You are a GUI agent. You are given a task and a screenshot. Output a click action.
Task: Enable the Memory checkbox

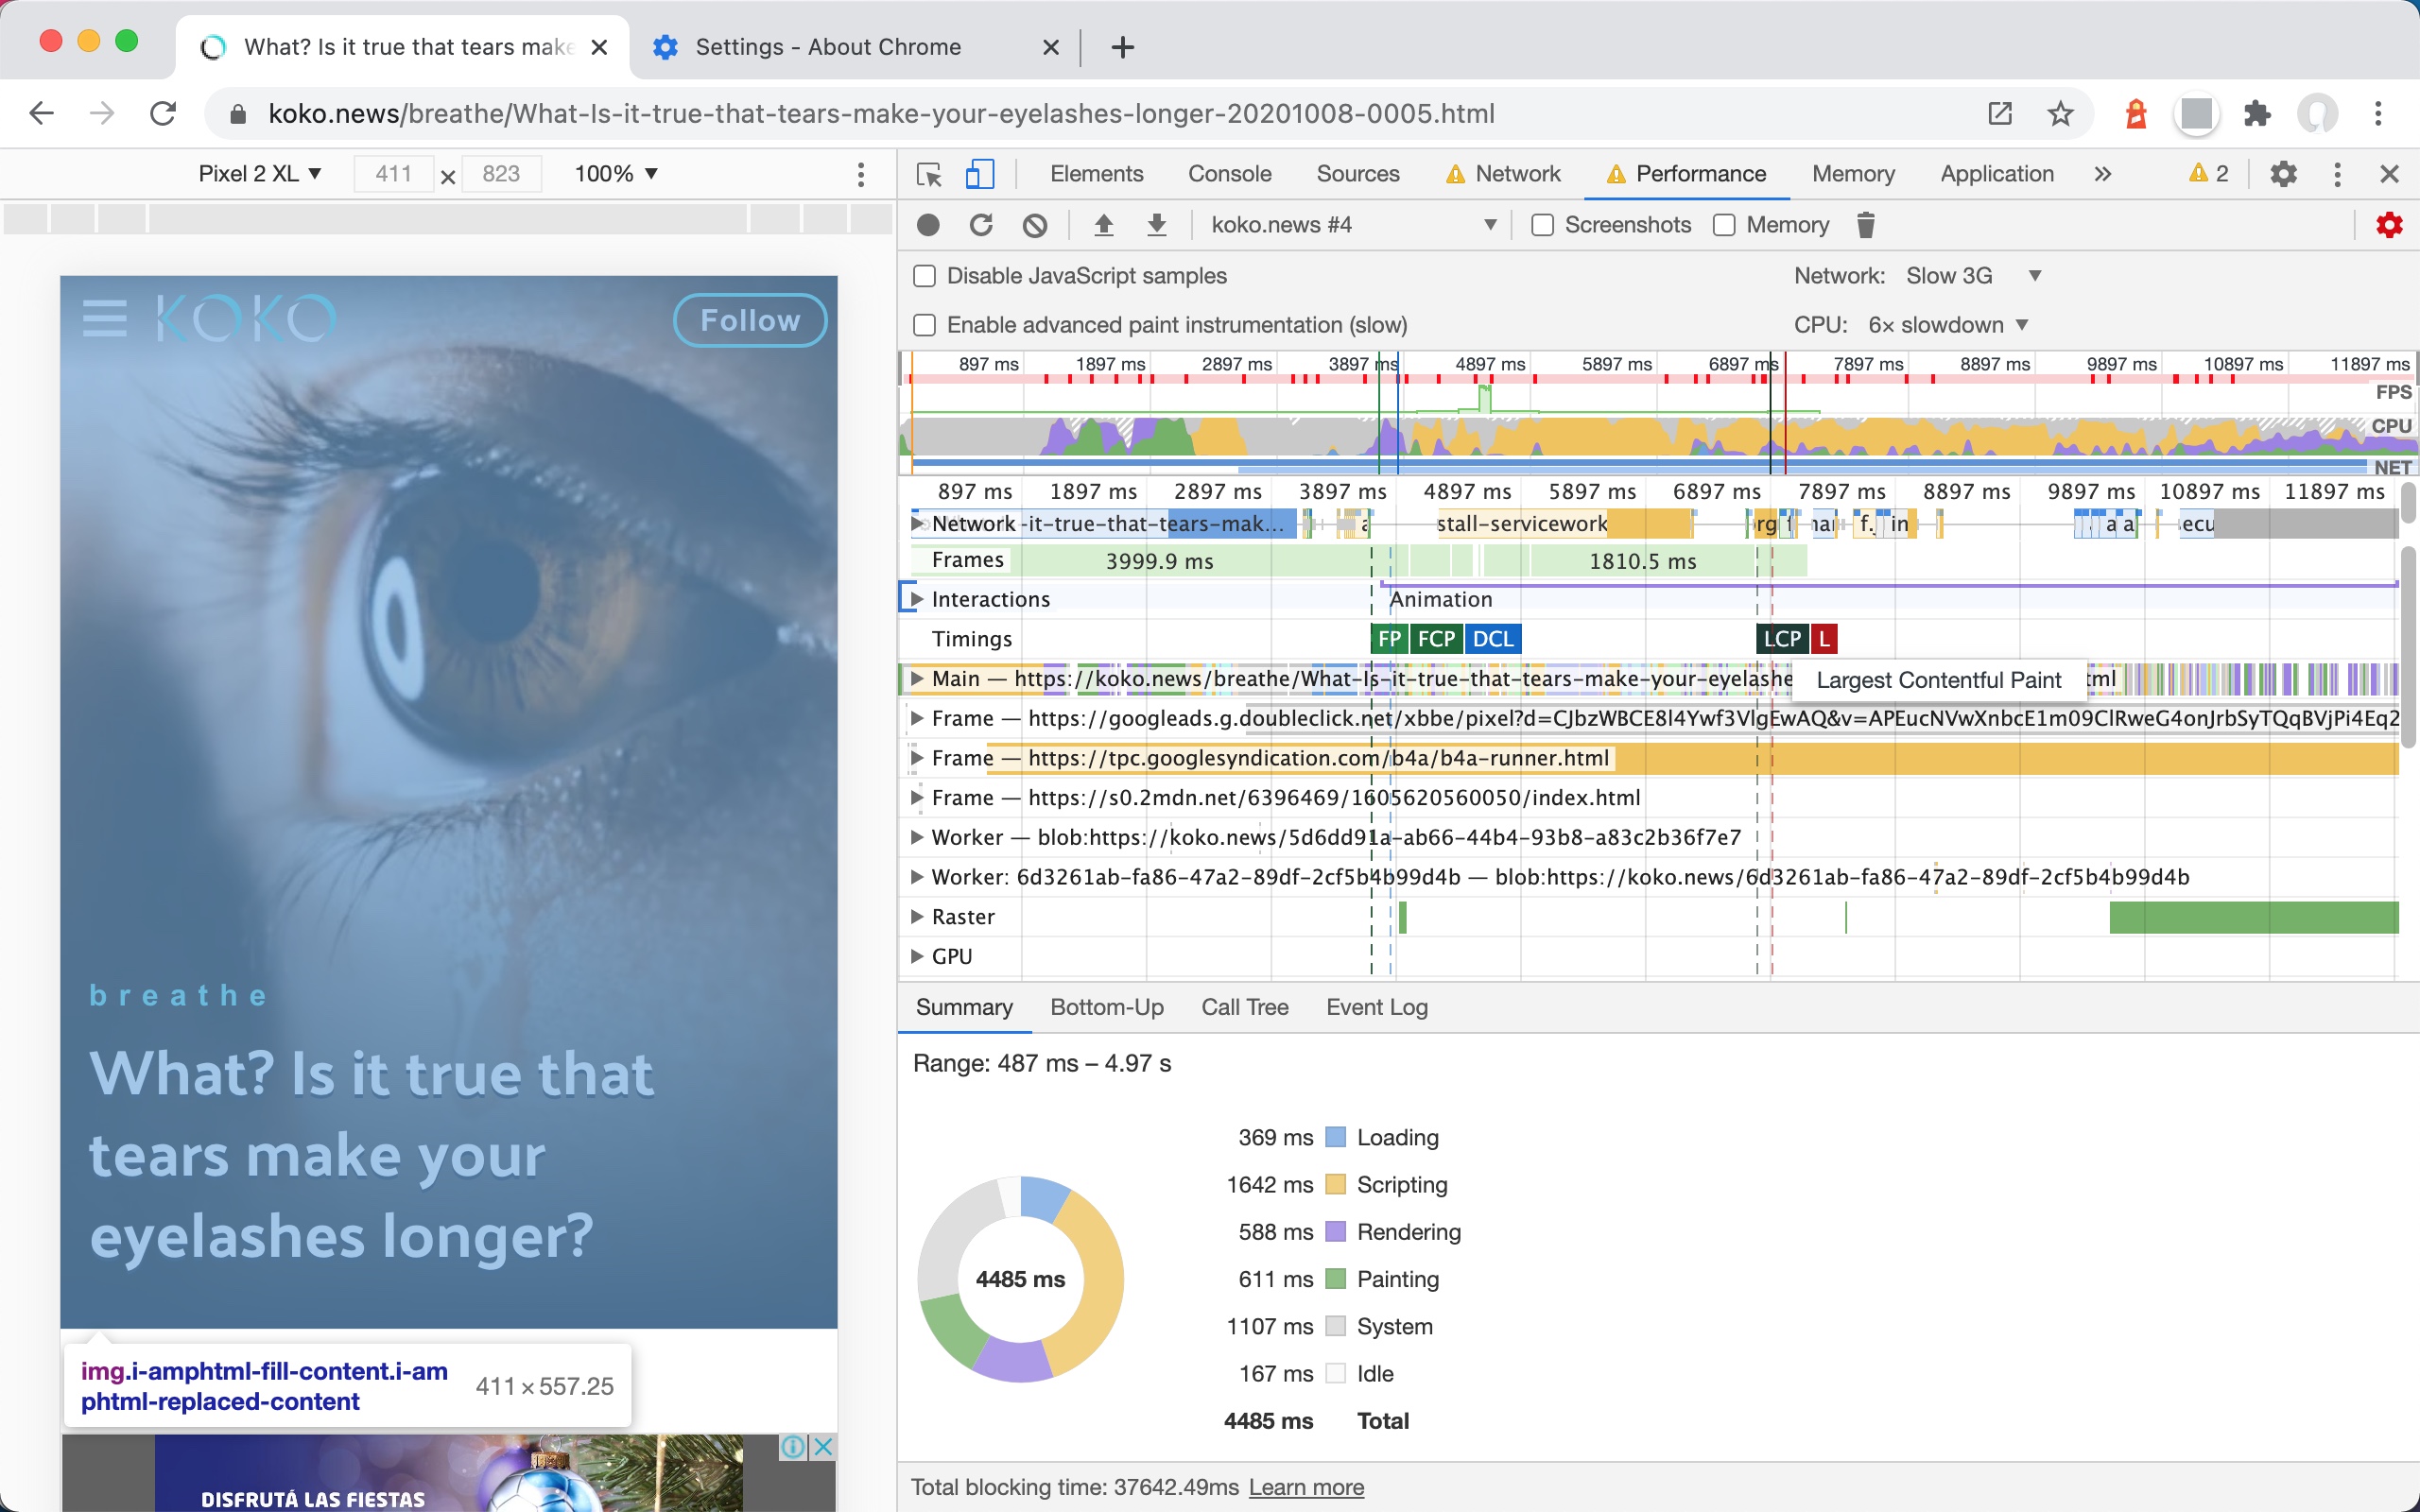point(1724,225)
